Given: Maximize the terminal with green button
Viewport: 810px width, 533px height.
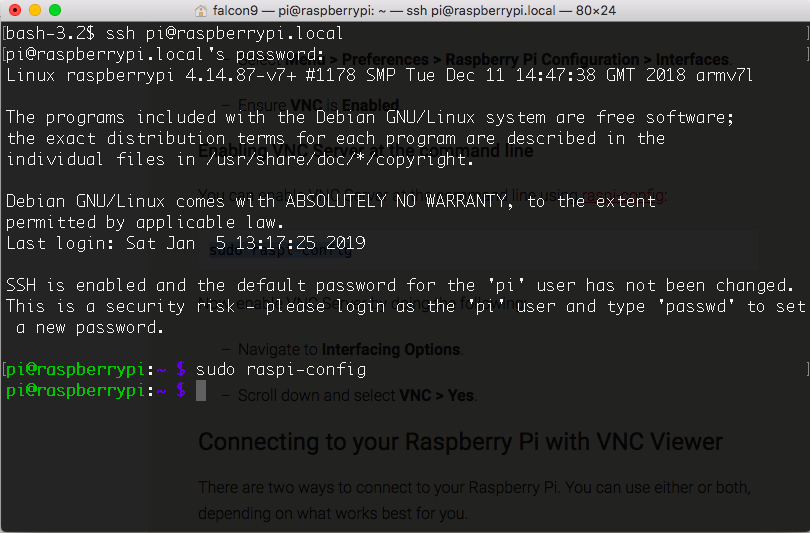Looking at the screenshot, I should (53, 10).
